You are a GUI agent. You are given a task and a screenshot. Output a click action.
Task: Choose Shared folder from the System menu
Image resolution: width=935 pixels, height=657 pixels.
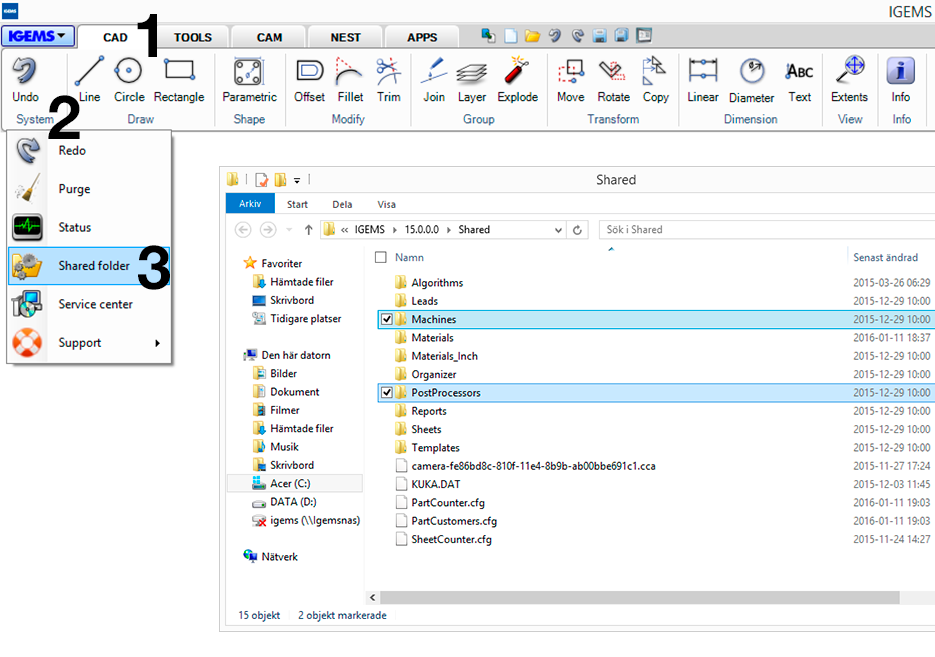(x=89, y=266)
